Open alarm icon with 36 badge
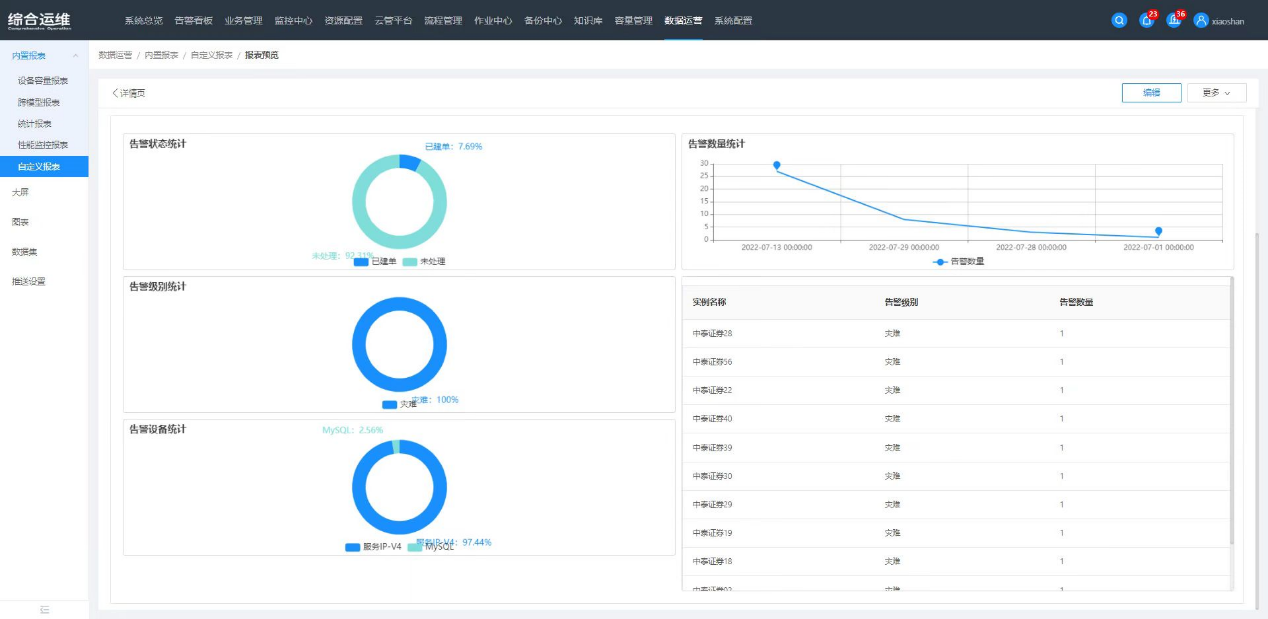 1174,20
